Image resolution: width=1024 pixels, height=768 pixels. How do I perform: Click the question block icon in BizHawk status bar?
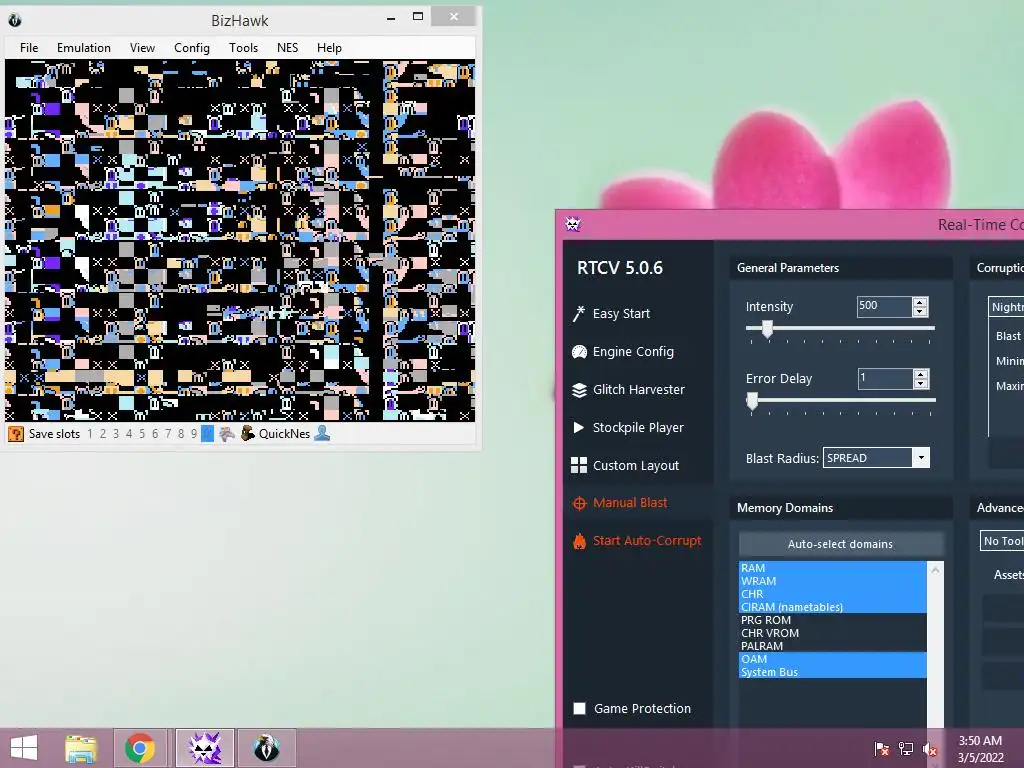[16, 434]
